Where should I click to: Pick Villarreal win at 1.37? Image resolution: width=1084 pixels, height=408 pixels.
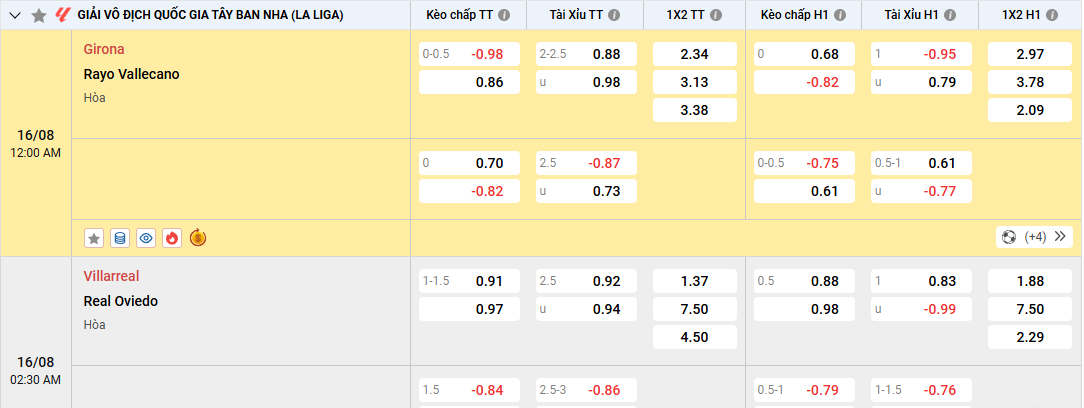coord(695,281)
